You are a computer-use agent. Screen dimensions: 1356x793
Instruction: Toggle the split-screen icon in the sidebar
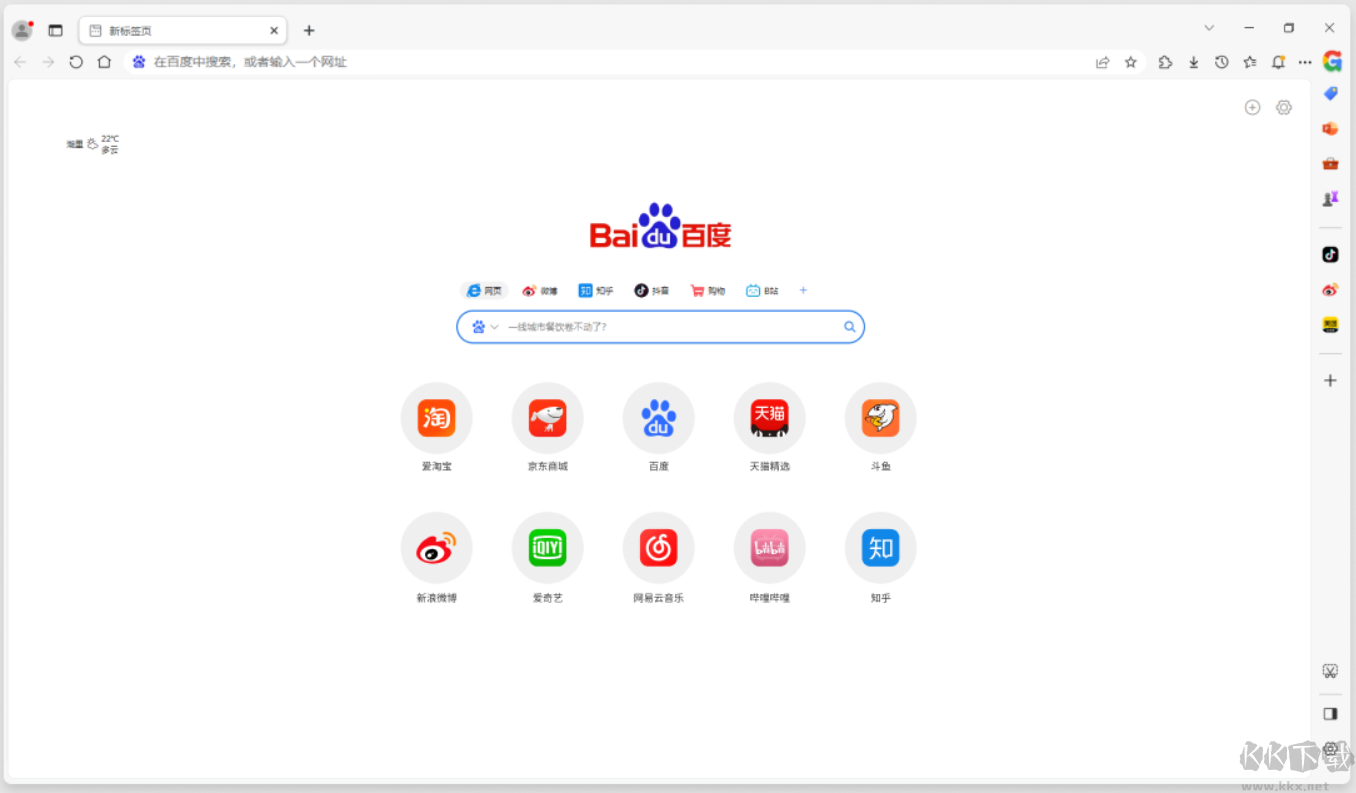1330,714
